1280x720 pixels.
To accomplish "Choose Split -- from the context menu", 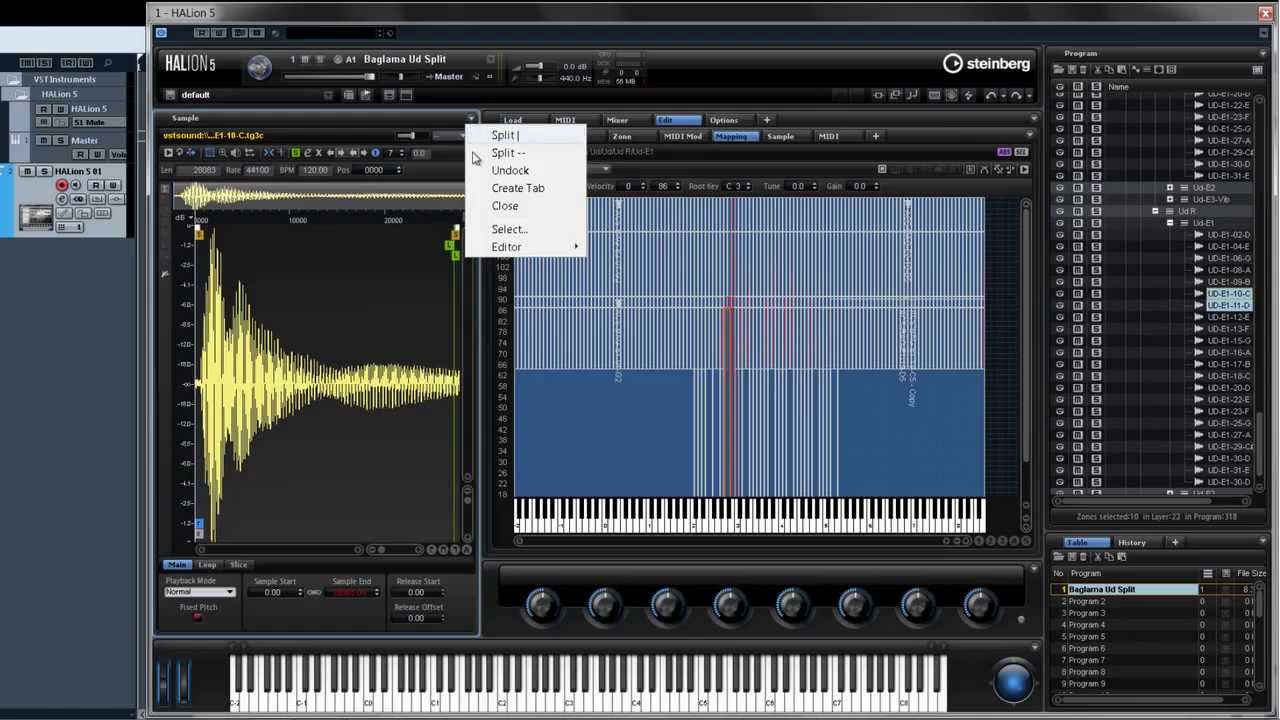I will pos(508,153).
